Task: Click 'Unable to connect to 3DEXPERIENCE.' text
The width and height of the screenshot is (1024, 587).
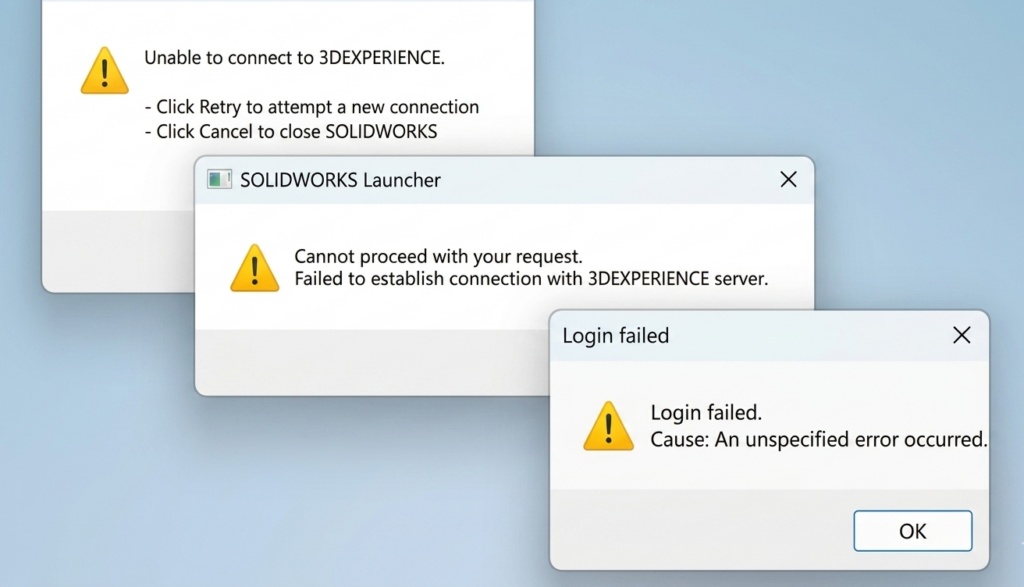Action: [x=295, y=58]
